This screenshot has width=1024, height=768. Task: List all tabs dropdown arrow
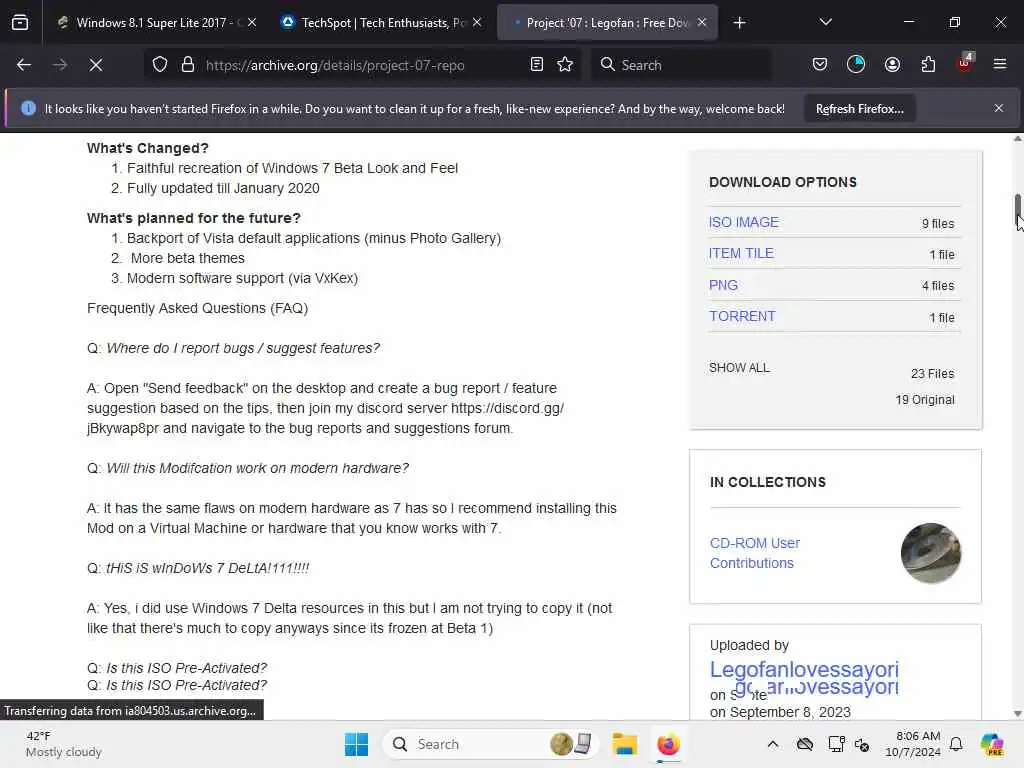click(825, 22)
